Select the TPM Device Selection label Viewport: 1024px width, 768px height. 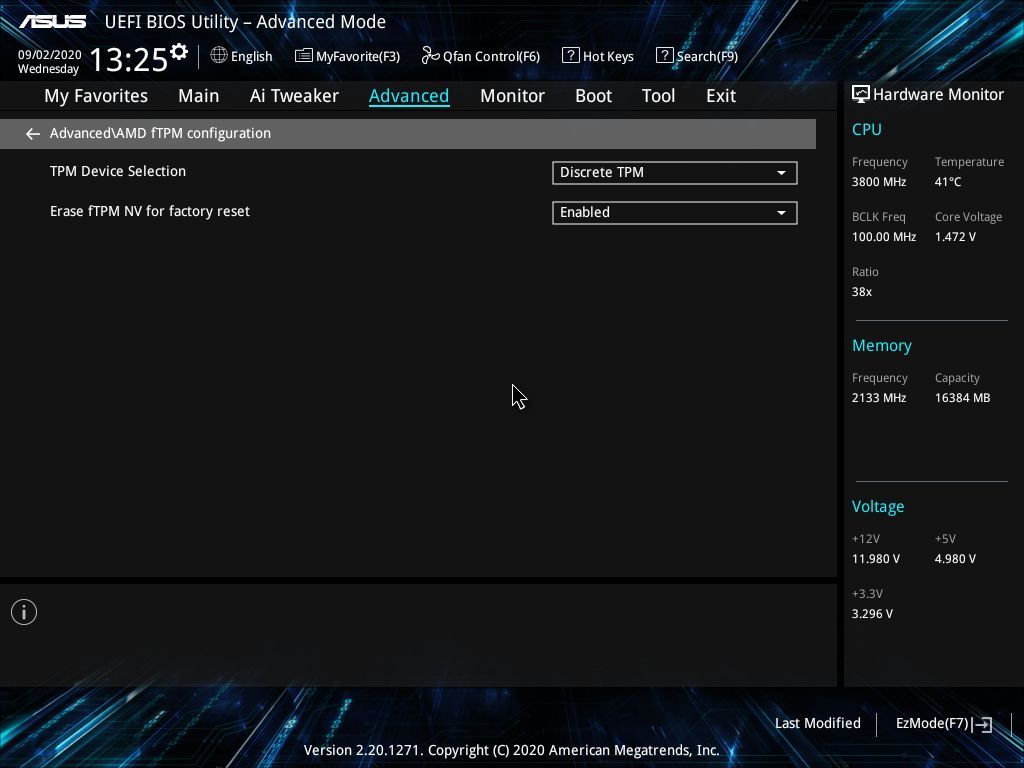pos(118,171)
